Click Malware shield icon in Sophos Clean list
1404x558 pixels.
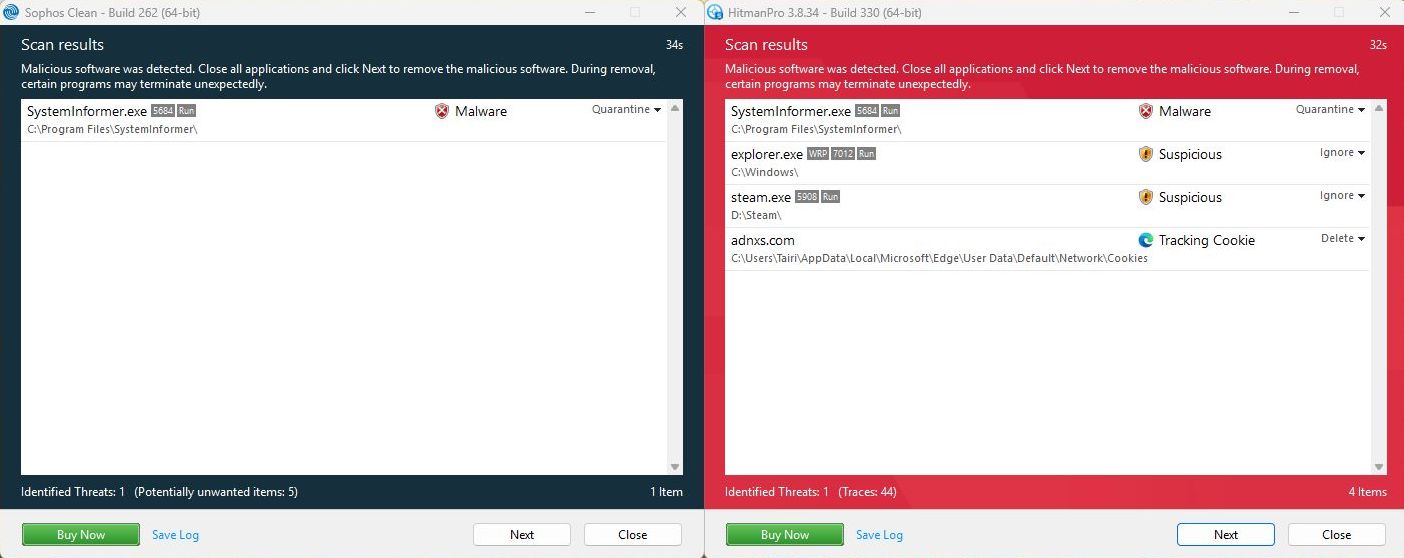tap(442, 111)
